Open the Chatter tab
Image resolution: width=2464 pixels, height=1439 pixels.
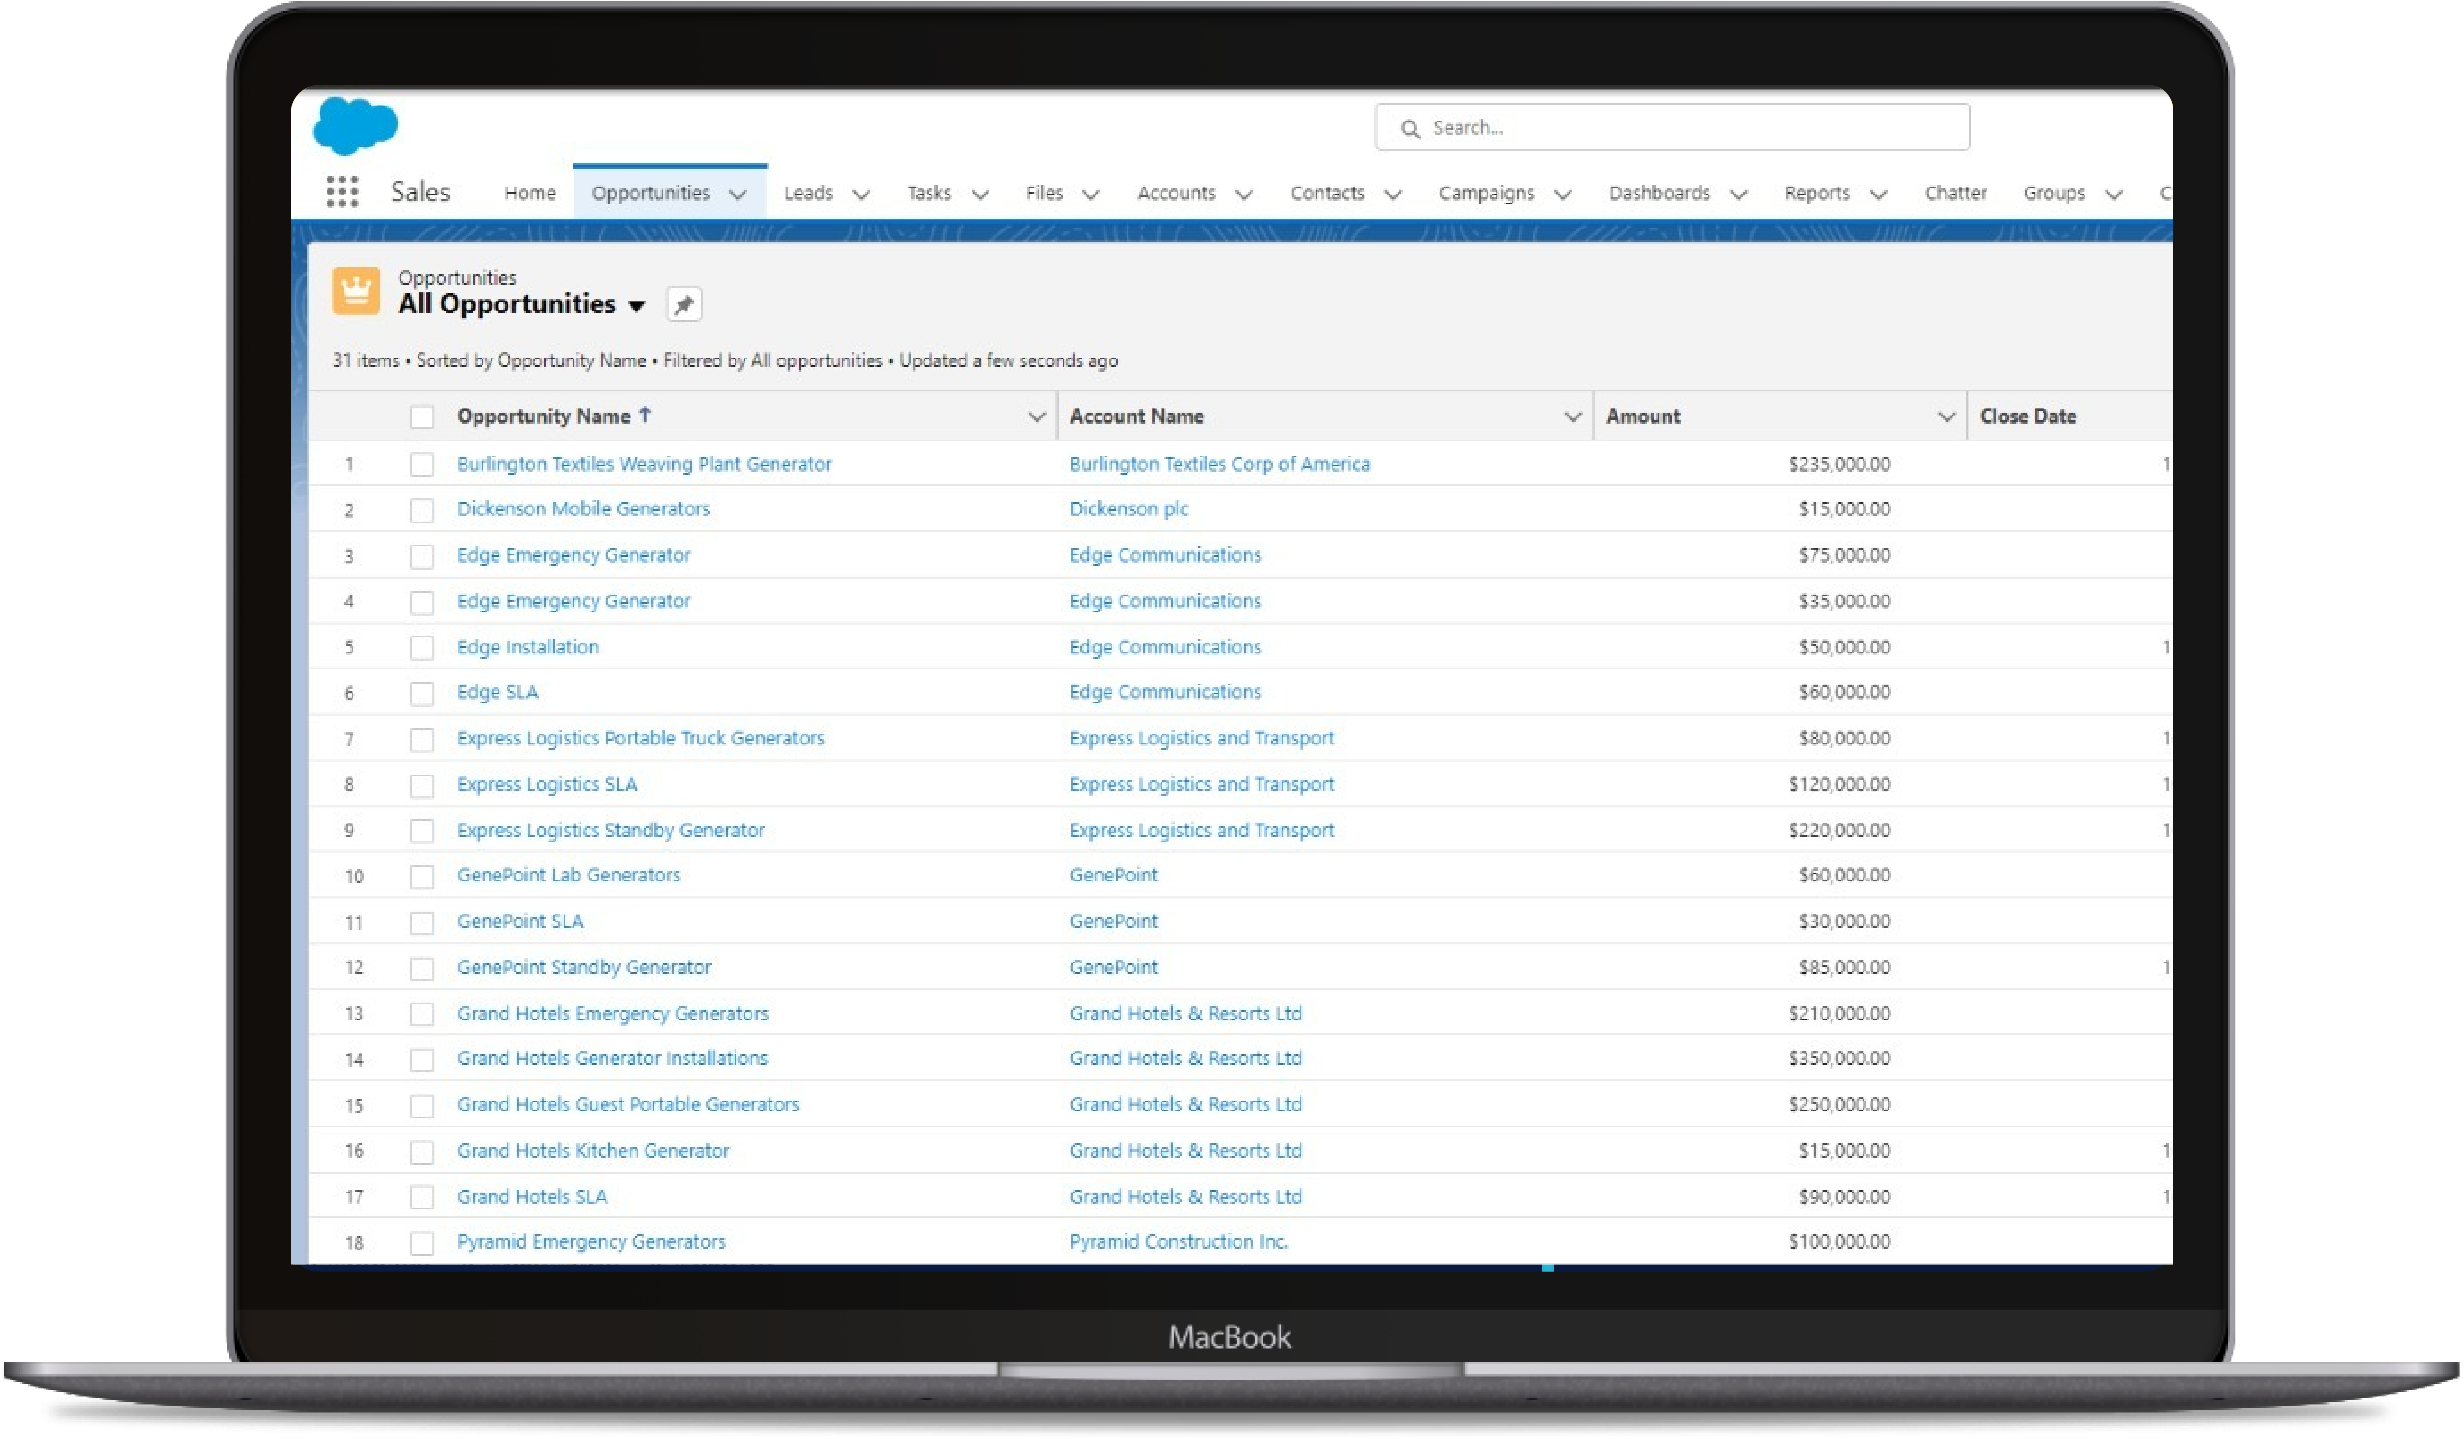coord(1955,193)
